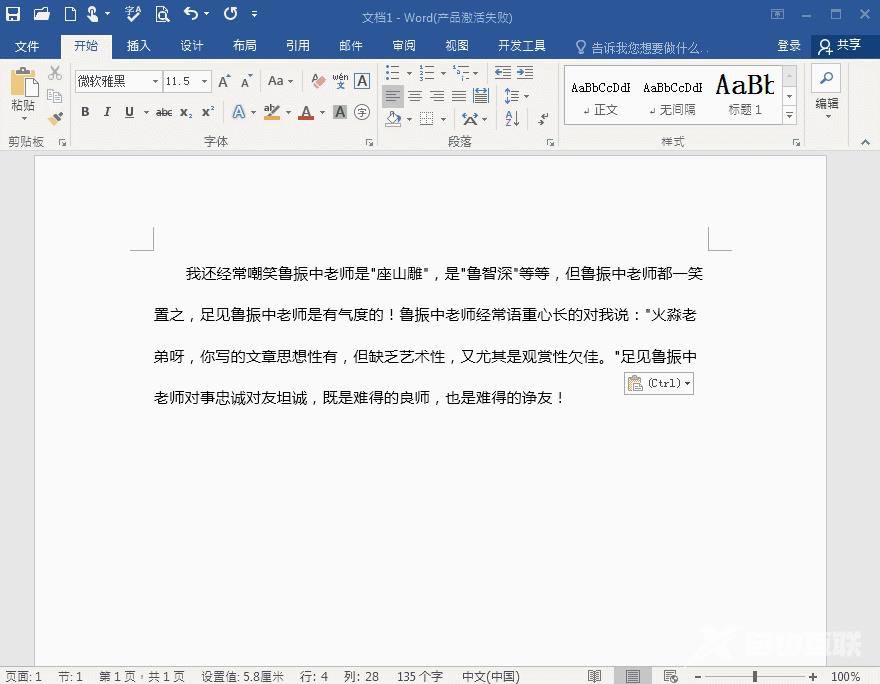Viewport: 880px width, 684px height.
Task: Expand the Paste Options (Ctrl) dropdown
Action: pyautogui.click(x=688, y=384)
